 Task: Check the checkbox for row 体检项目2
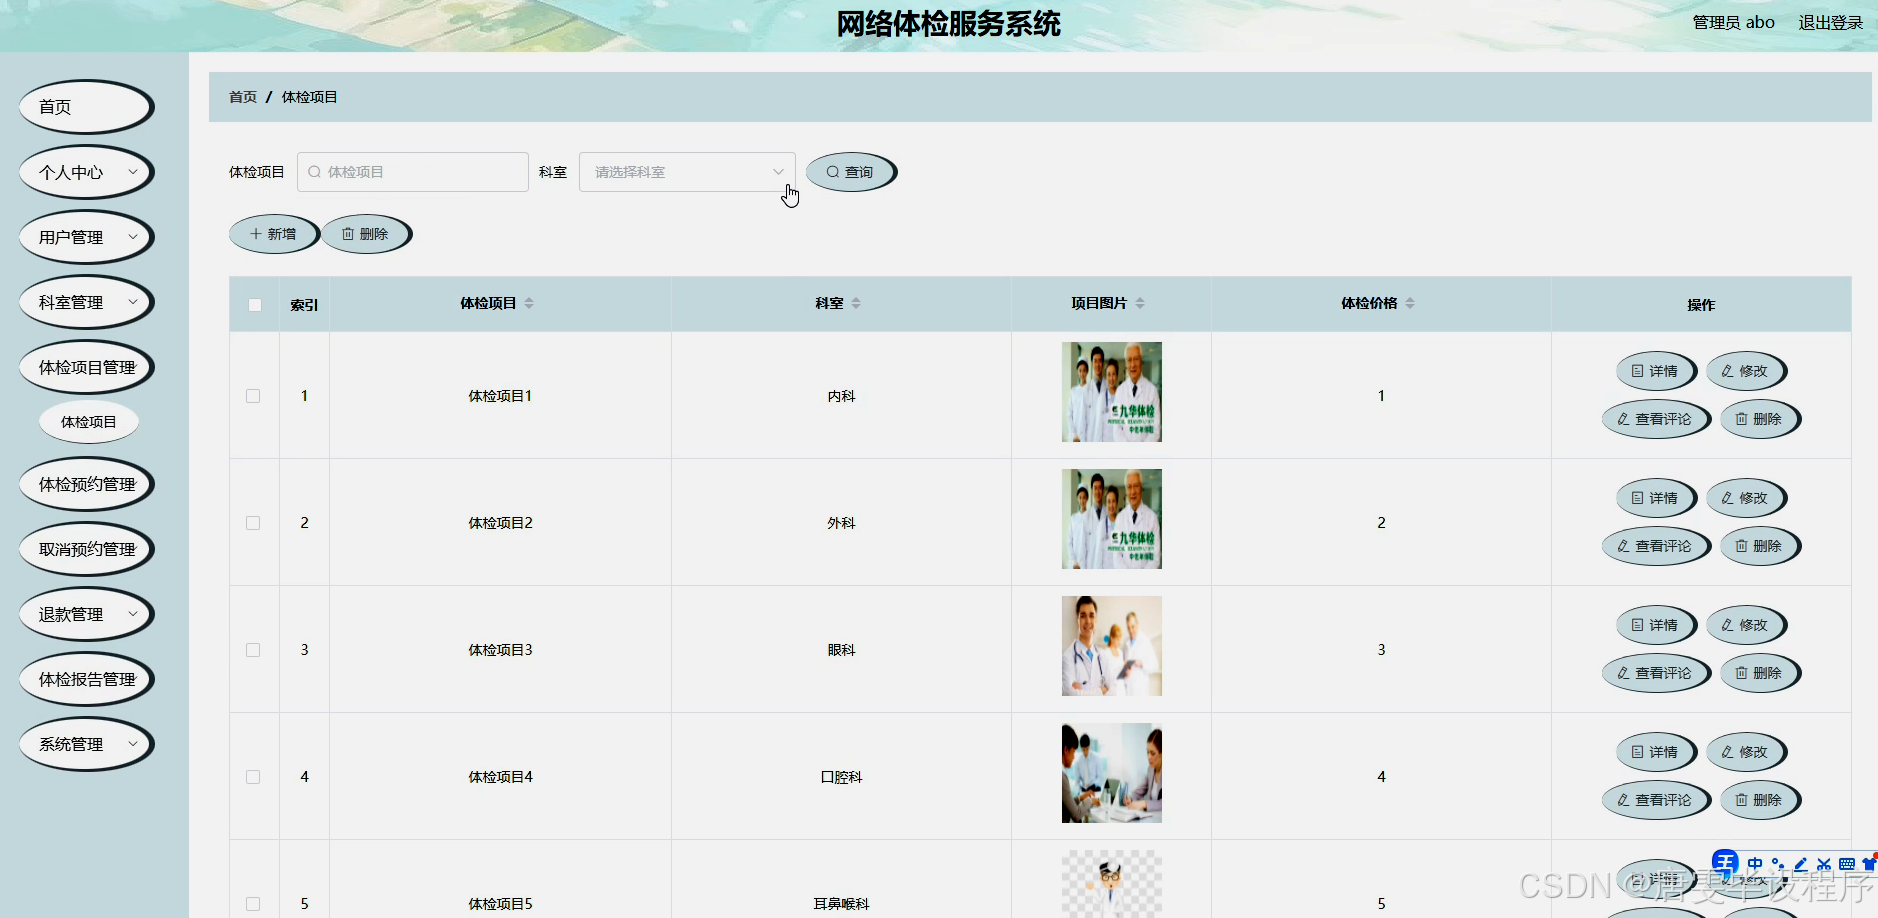tap(253, 523)
